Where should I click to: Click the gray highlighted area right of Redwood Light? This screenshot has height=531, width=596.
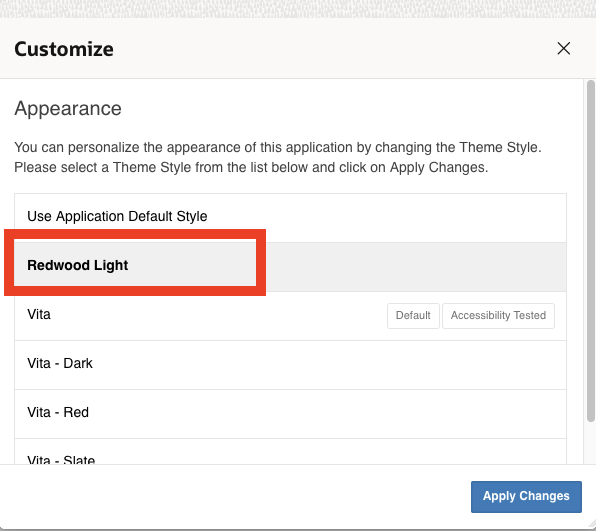pos(414,267)
